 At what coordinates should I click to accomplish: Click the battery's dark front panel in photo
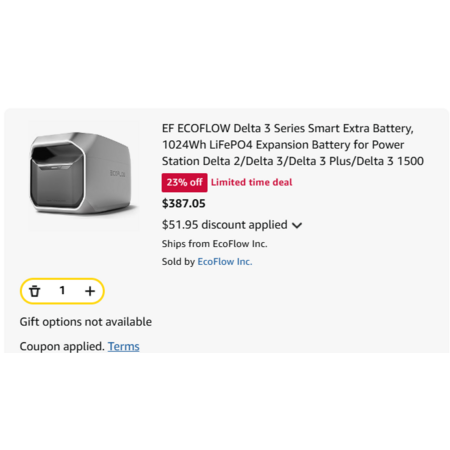(57, 177)
